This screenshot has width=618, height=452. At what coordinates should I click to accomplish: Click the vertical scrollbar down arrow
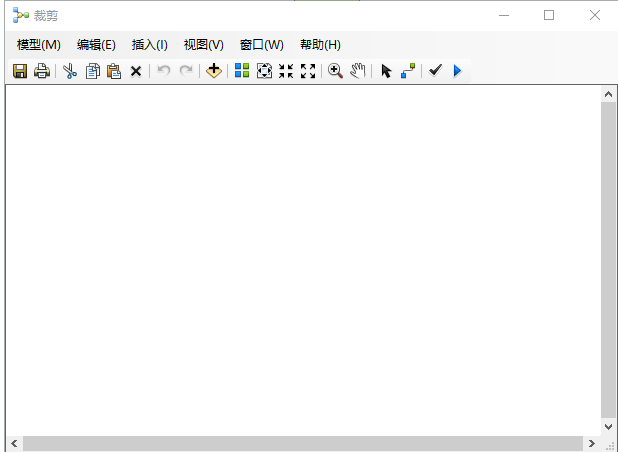click(608, 427)
